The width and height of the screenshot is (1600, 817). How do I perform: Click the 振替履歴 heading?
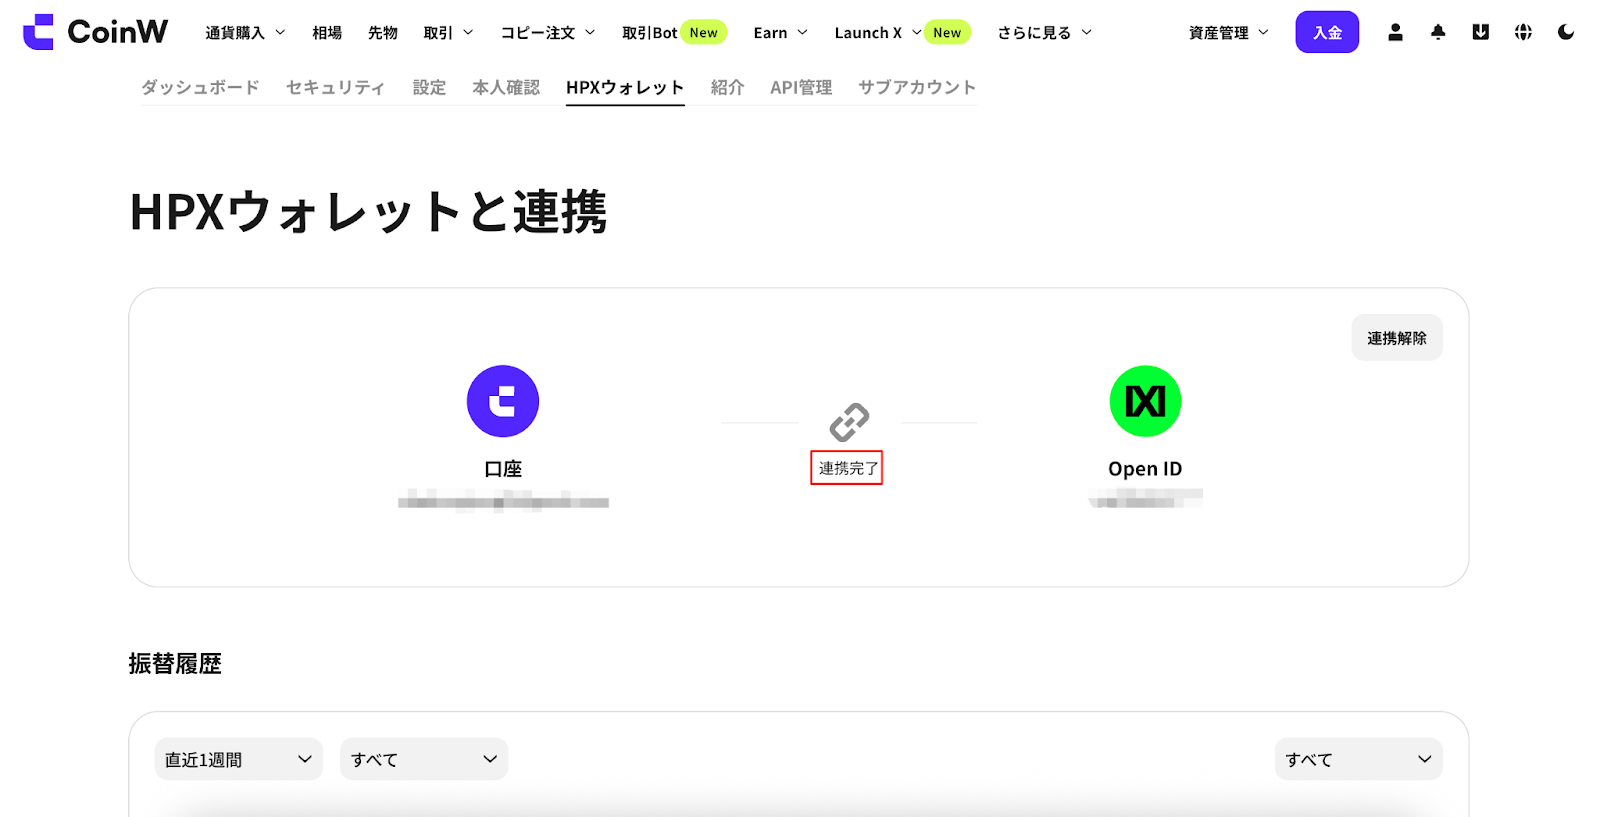point(175,664)
